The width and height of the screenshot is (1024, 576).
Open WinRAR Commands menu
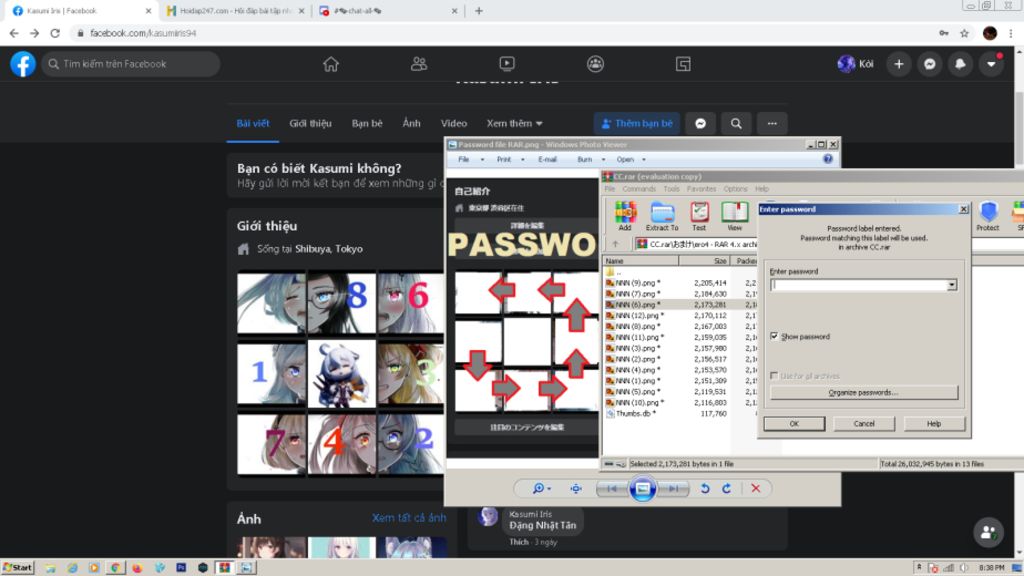point(639,189)
